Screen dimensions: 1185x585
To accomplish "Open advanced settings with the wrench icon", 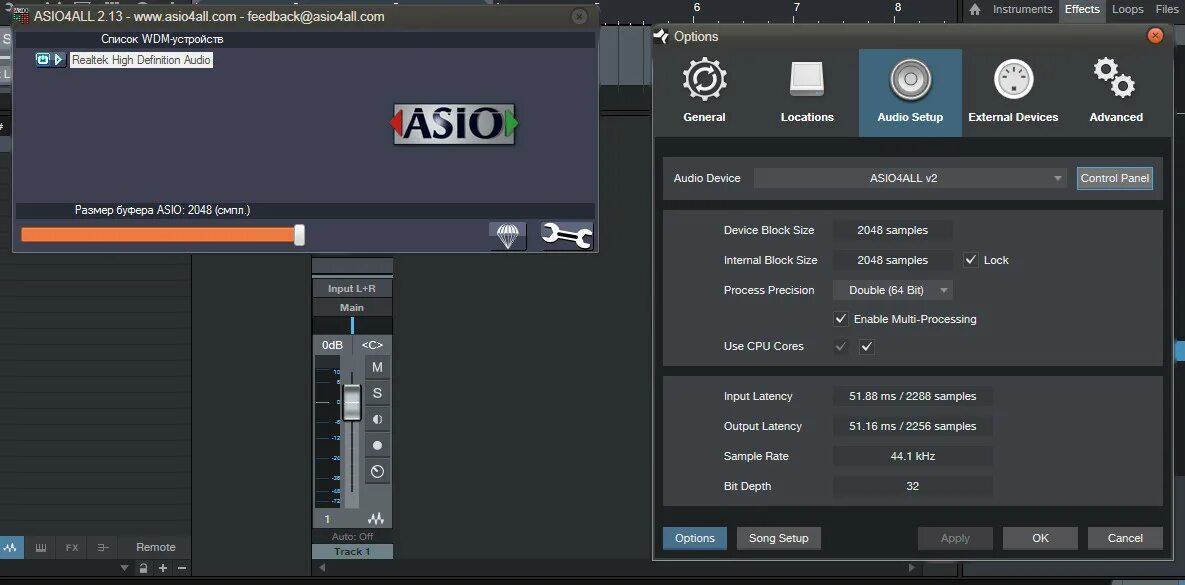I will [x=567, y=236].
